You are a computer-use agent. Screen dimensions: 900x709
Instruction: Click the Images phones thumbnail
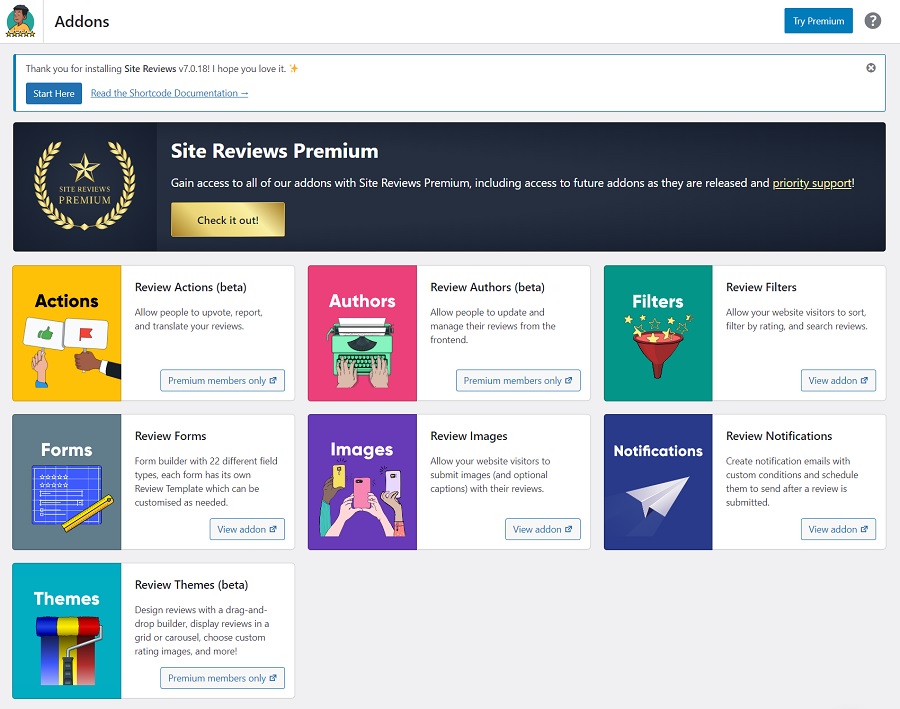coord(362,482)
